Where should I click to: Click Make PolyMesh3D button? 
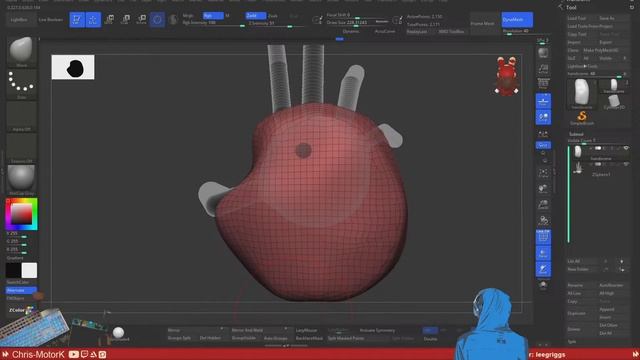point(606,50)
